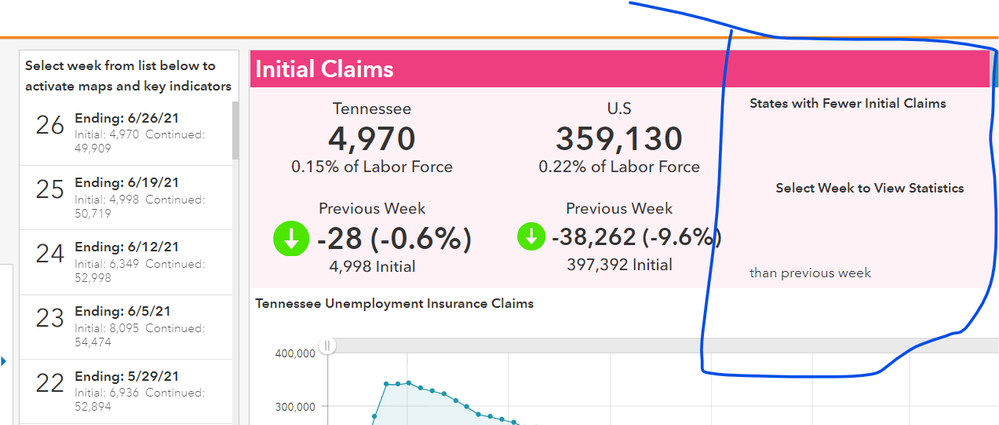
Task: Click the Tennessee 4,970 claims figure
Action: (371, 139)
